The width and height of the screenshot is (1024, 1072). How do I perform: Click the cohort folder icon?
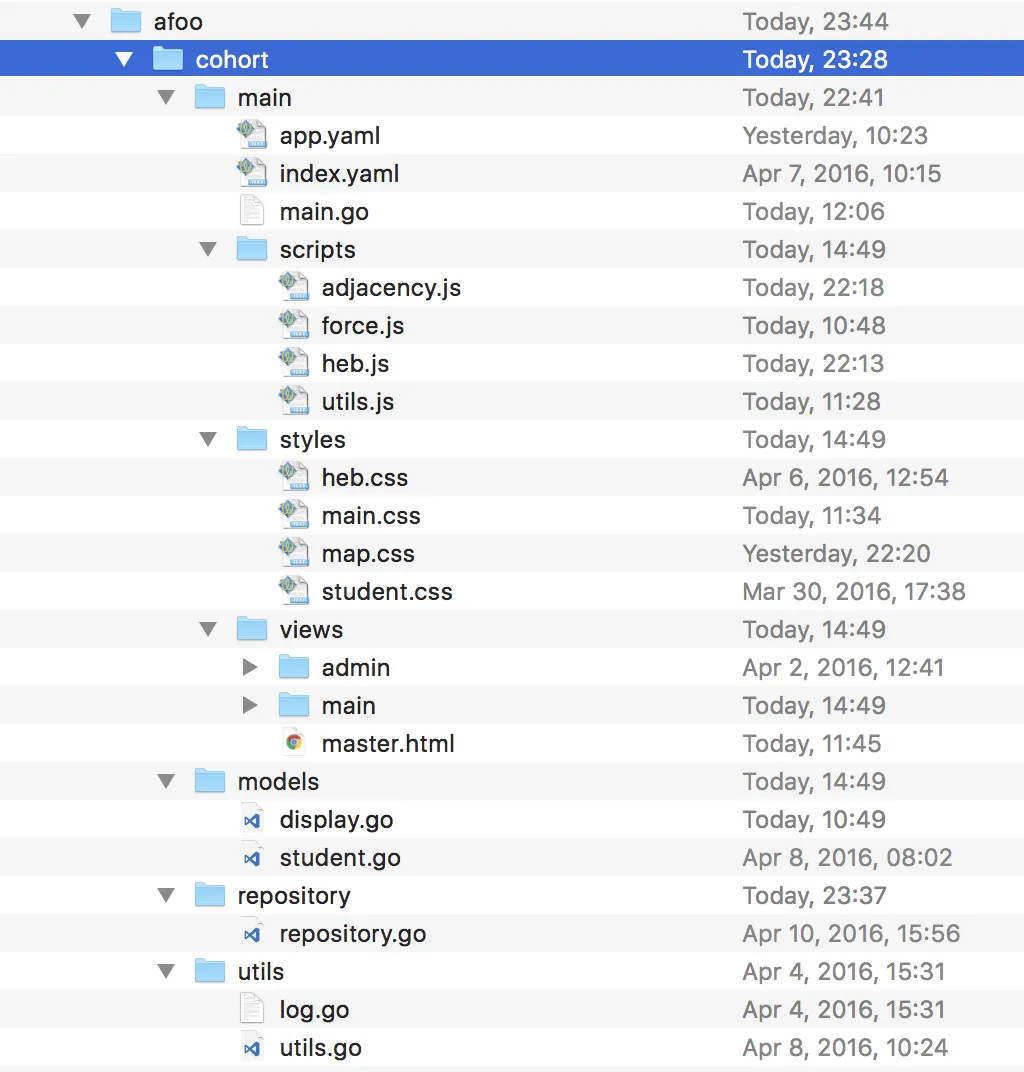coord(167,59)
